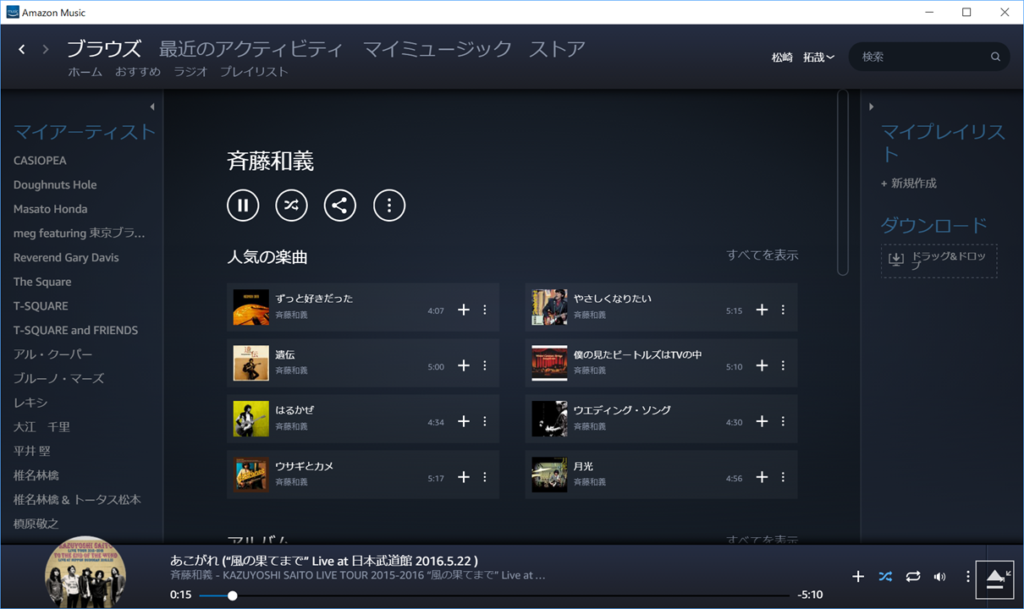Click the main content vertical scrollbar

point(843,183)
